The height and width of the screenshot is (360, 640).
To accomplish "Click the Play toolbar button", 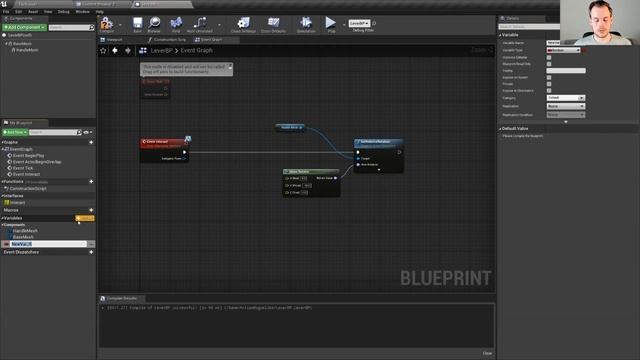I will pyautogui.click(x=331, y=23).
